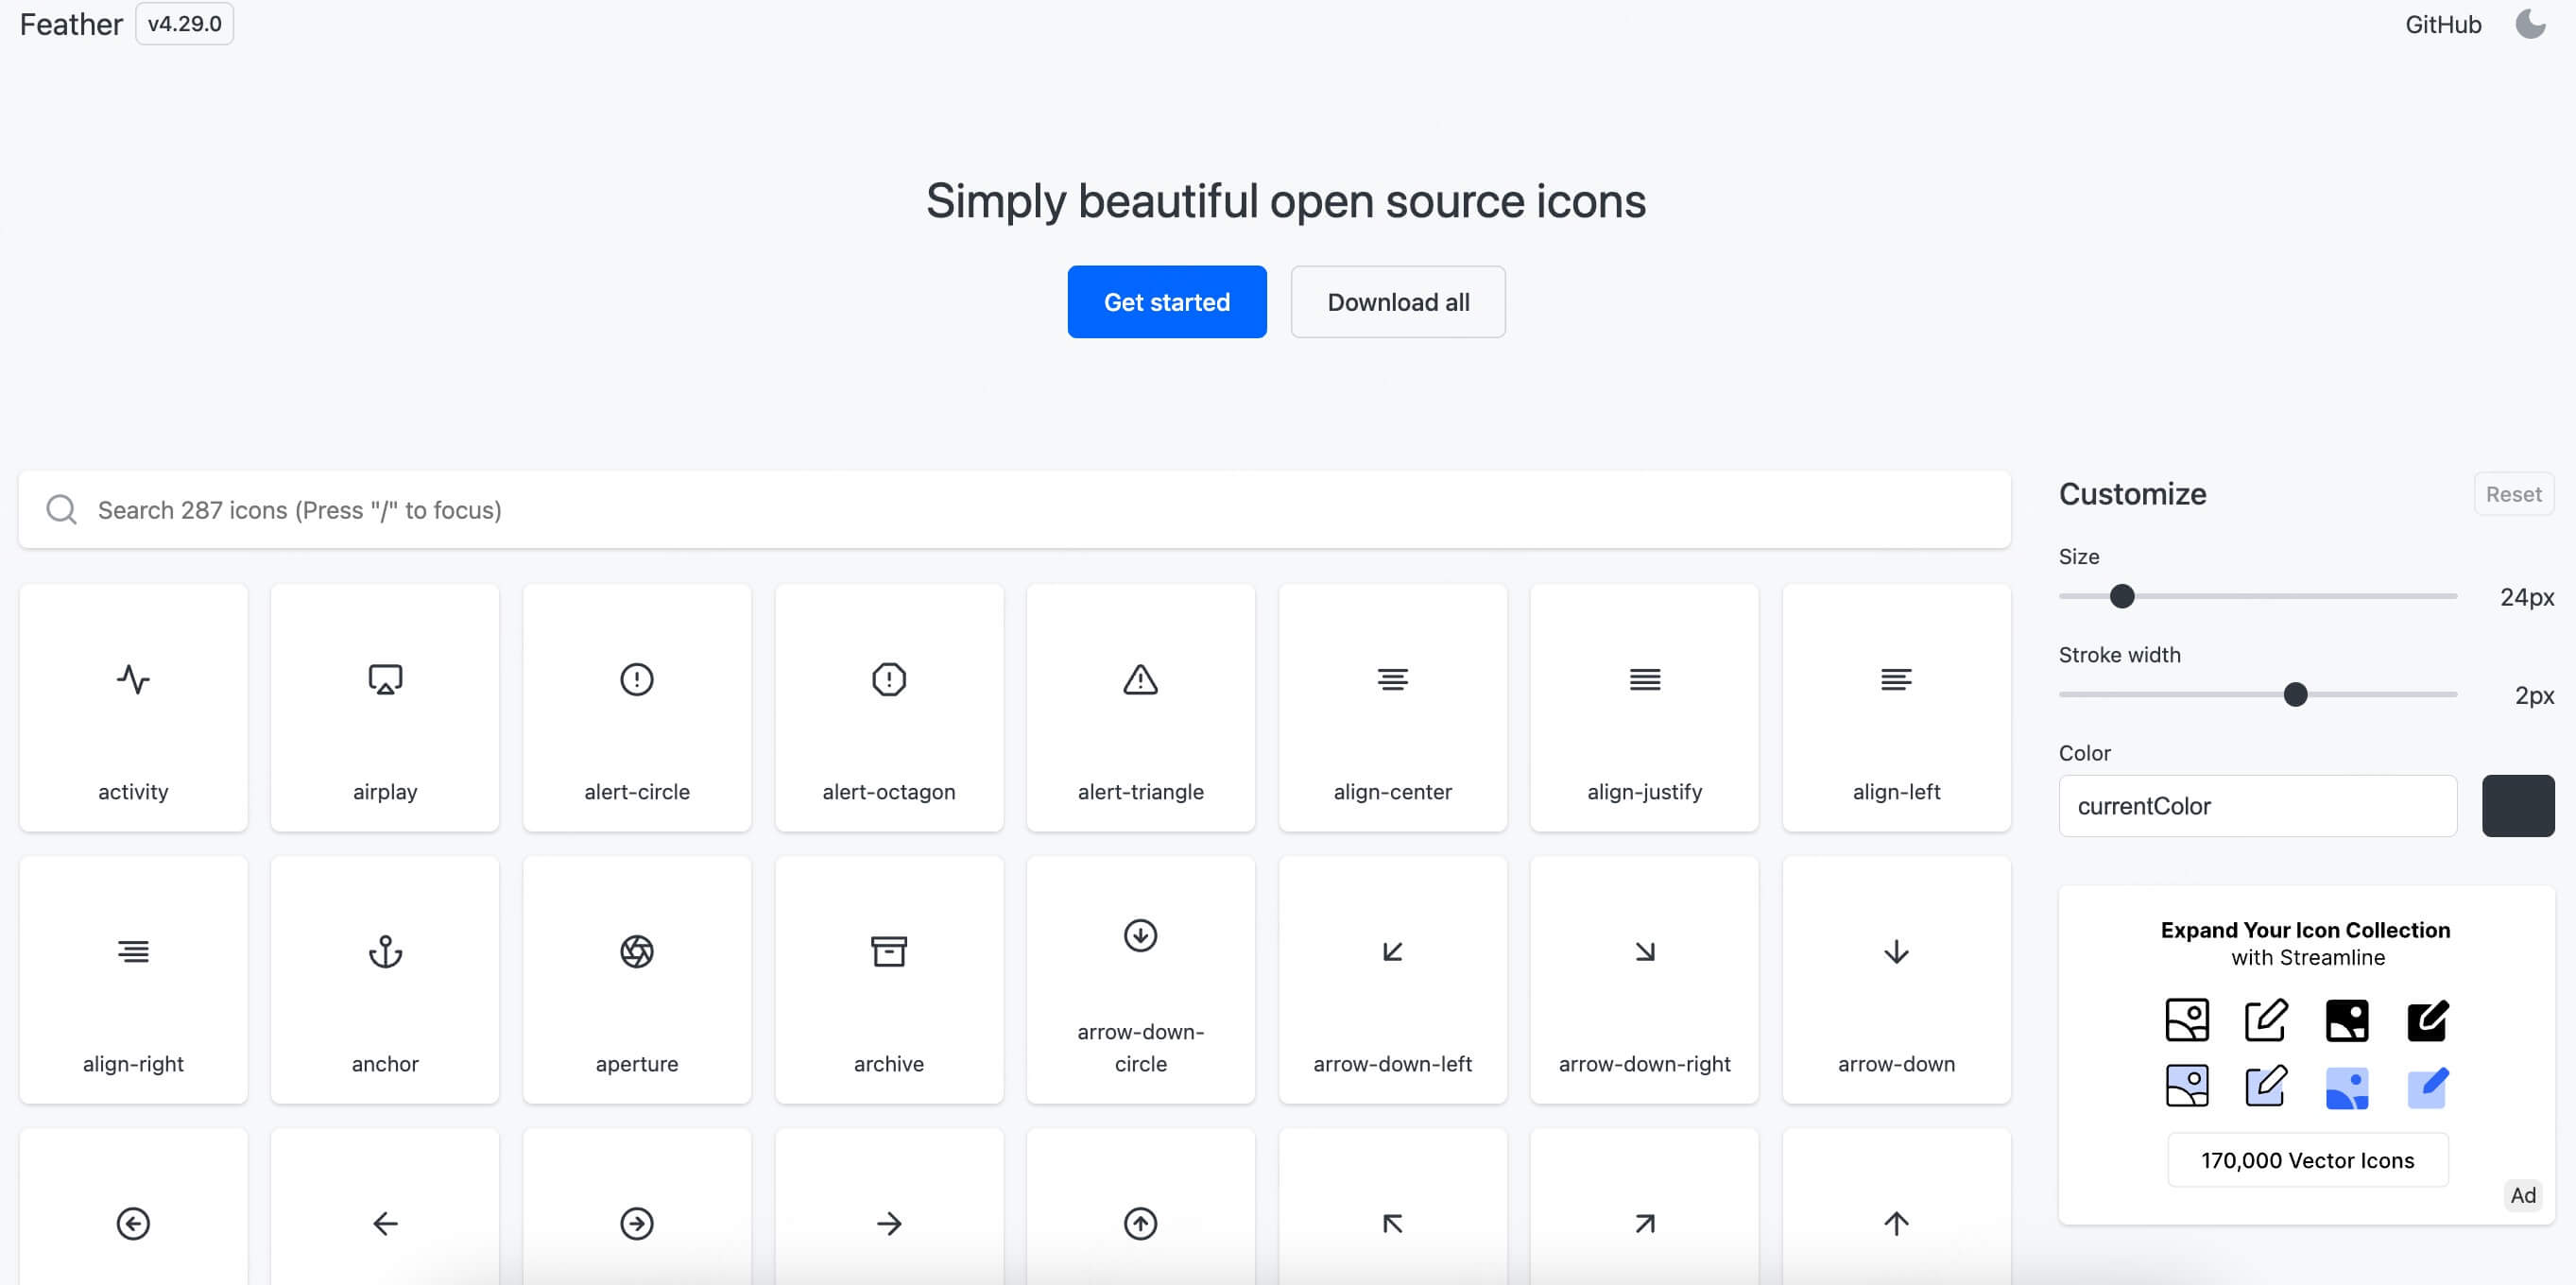This screenshot has height=1285, width=2576.
Task: Select the arrow-down-left icon
Action: pyautogui.click(x=1393, y=980)
